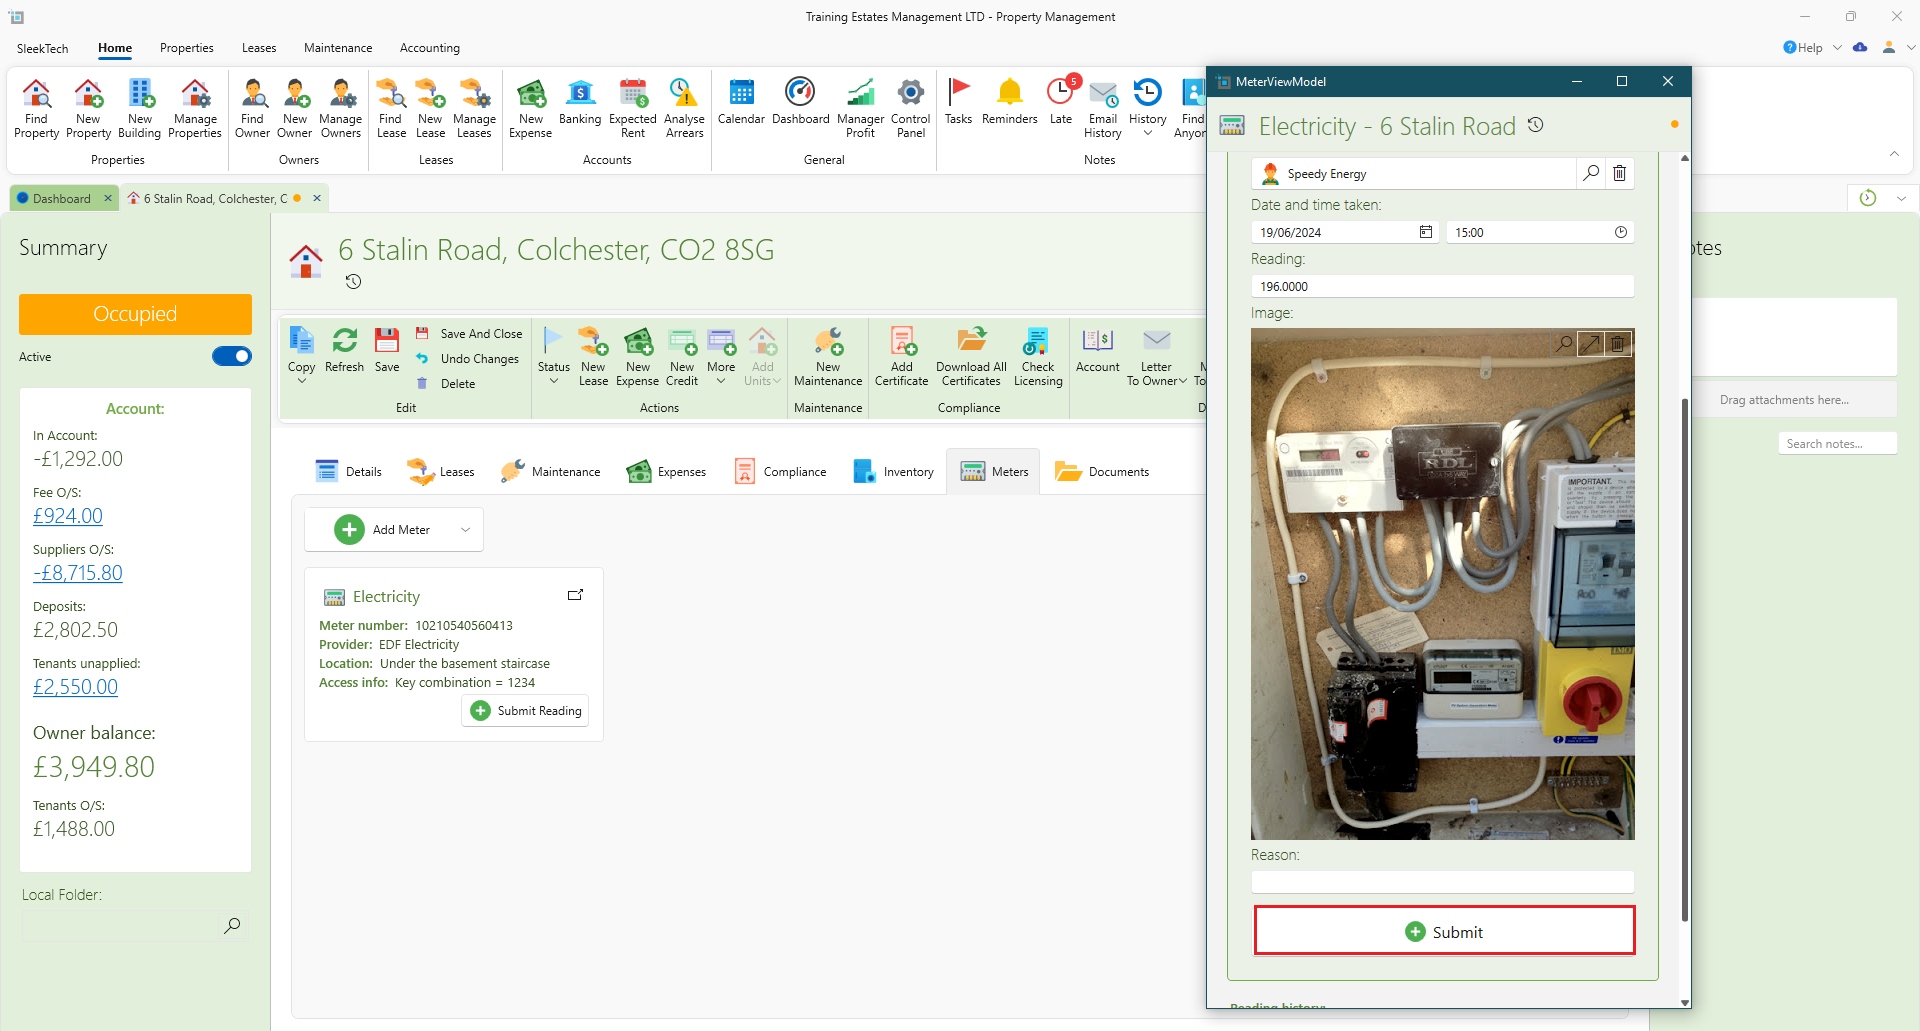This screenshot has height=1031, width=1920.
Task: Open date picker calendar for reading date
Action: (1426, 232)
